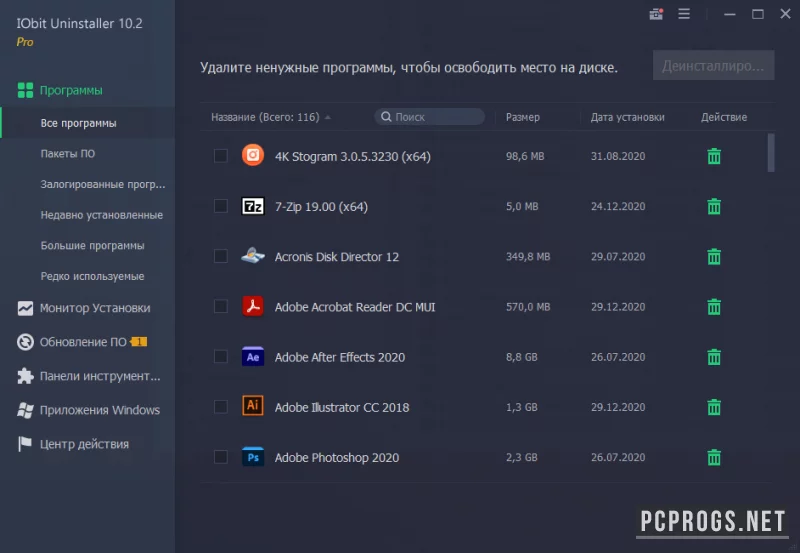Click the Windows Apps flag logo icon
This screenshot has width=800, height=553.
(x=25, y=410)
